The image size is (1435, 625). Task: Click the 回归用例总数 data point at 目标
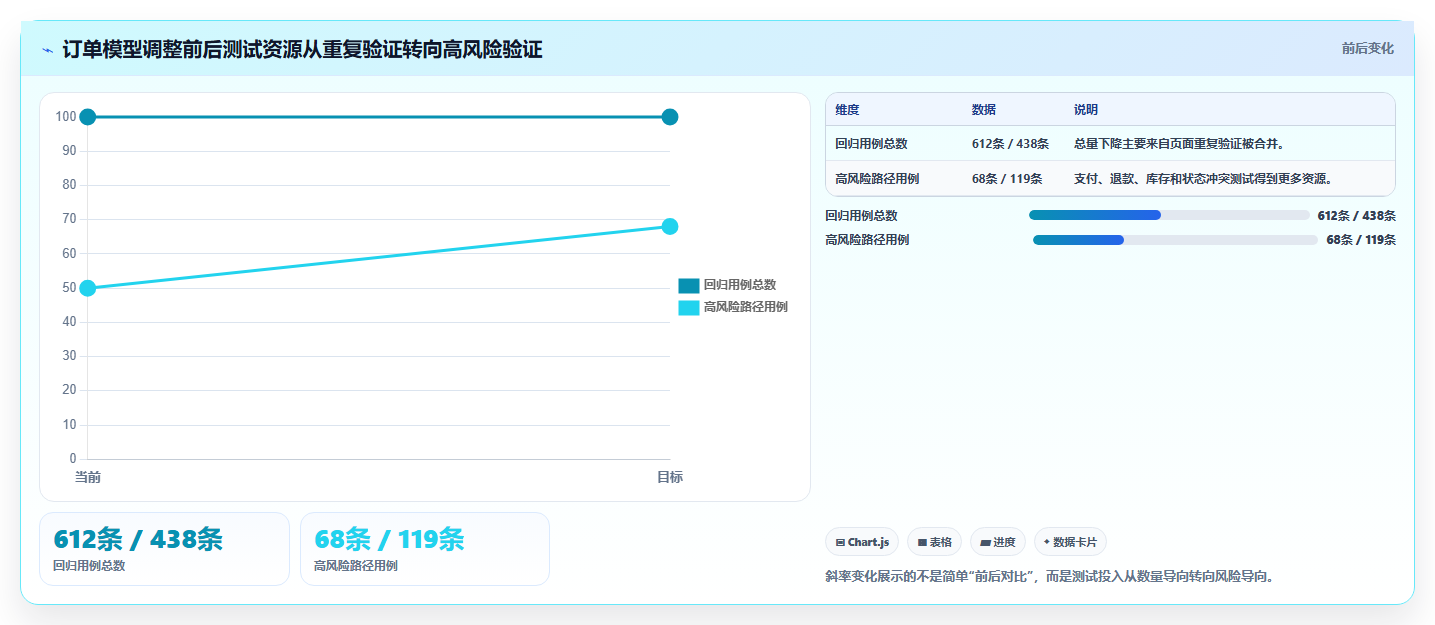point(670,117)
